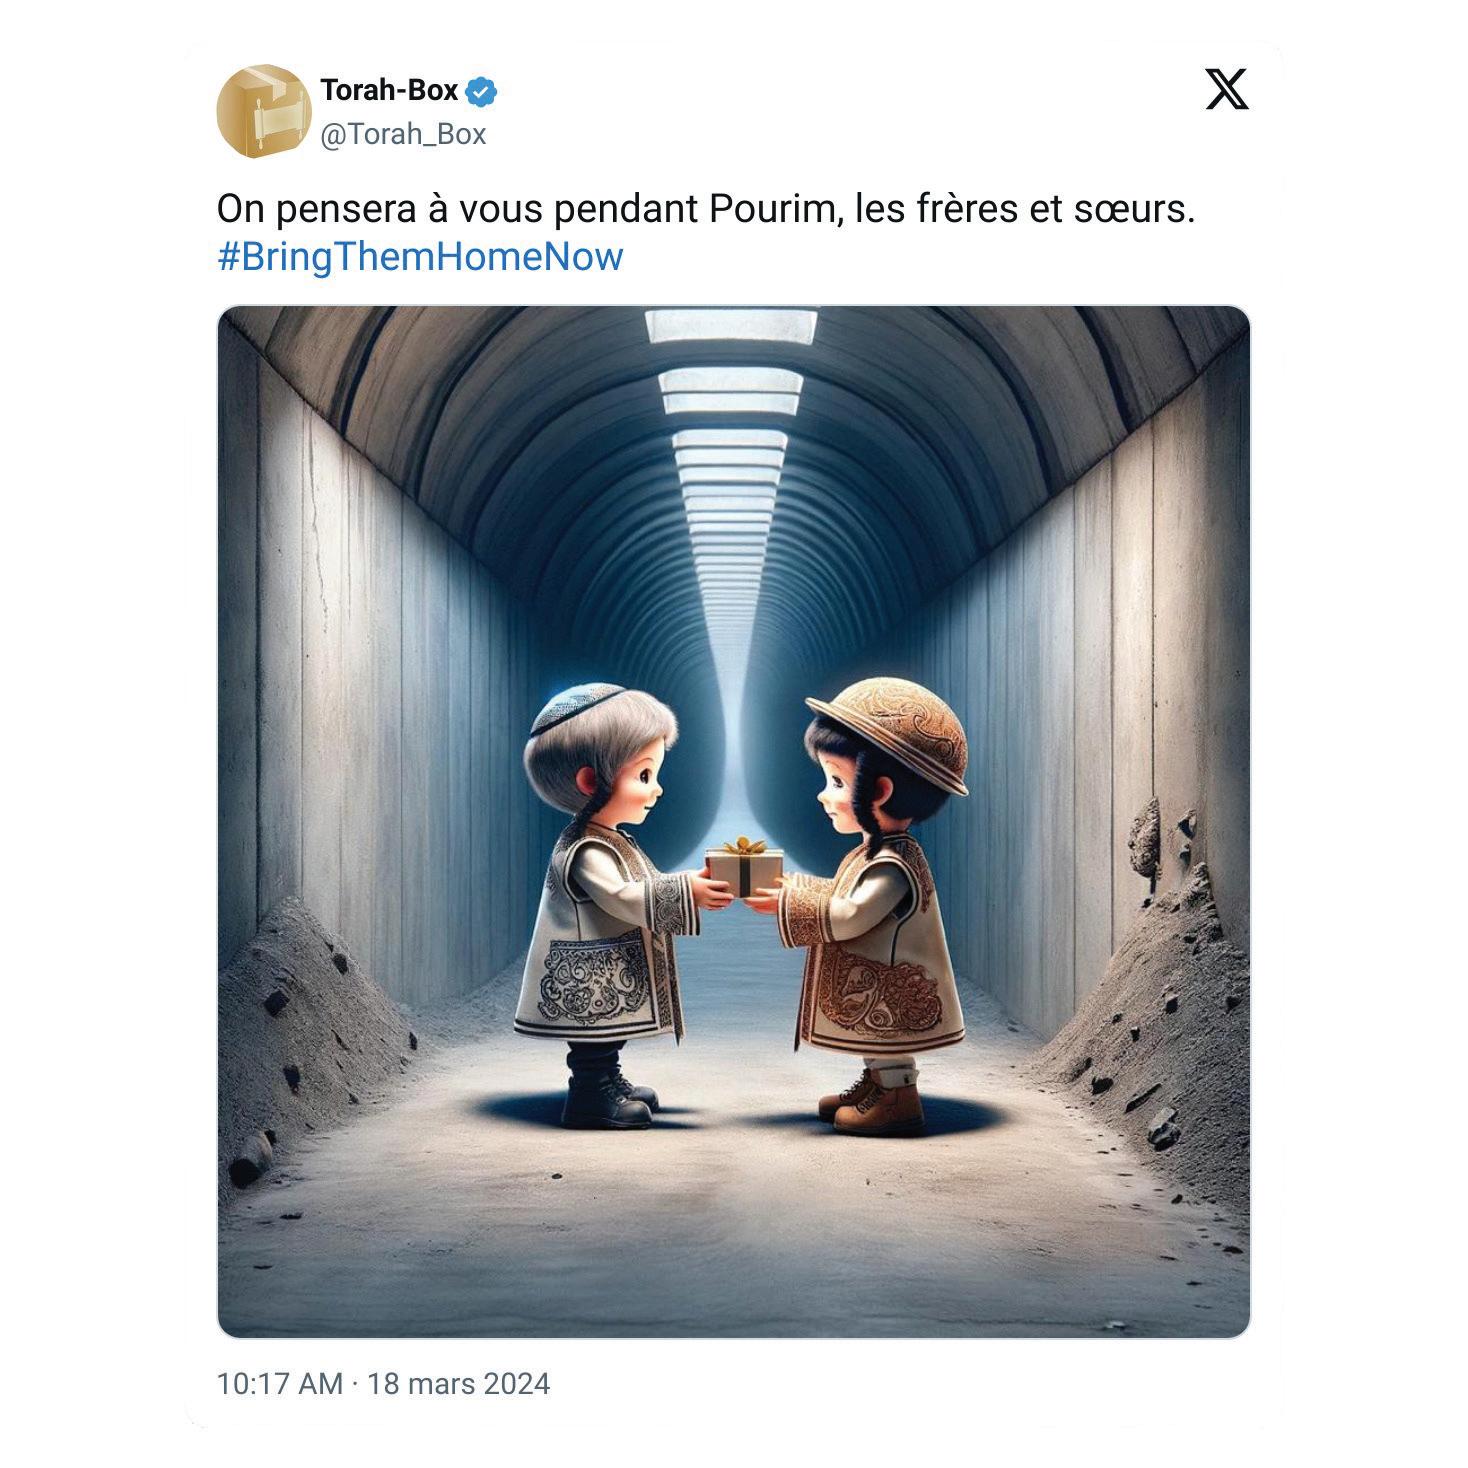Click the child wearing the kippah
Viewport: 1468px width, 1468px height.
point(606,905)
